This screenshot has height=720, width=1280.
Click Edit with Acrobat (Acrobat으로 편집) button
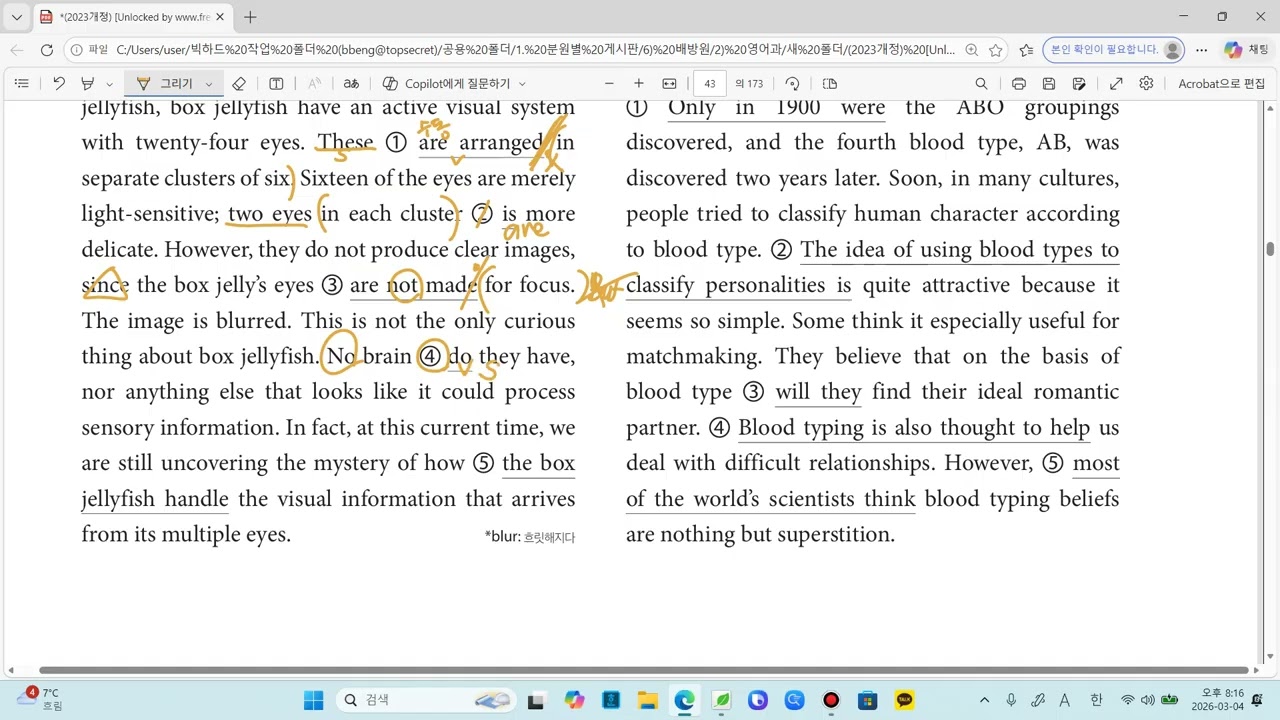coord(1221,84)
